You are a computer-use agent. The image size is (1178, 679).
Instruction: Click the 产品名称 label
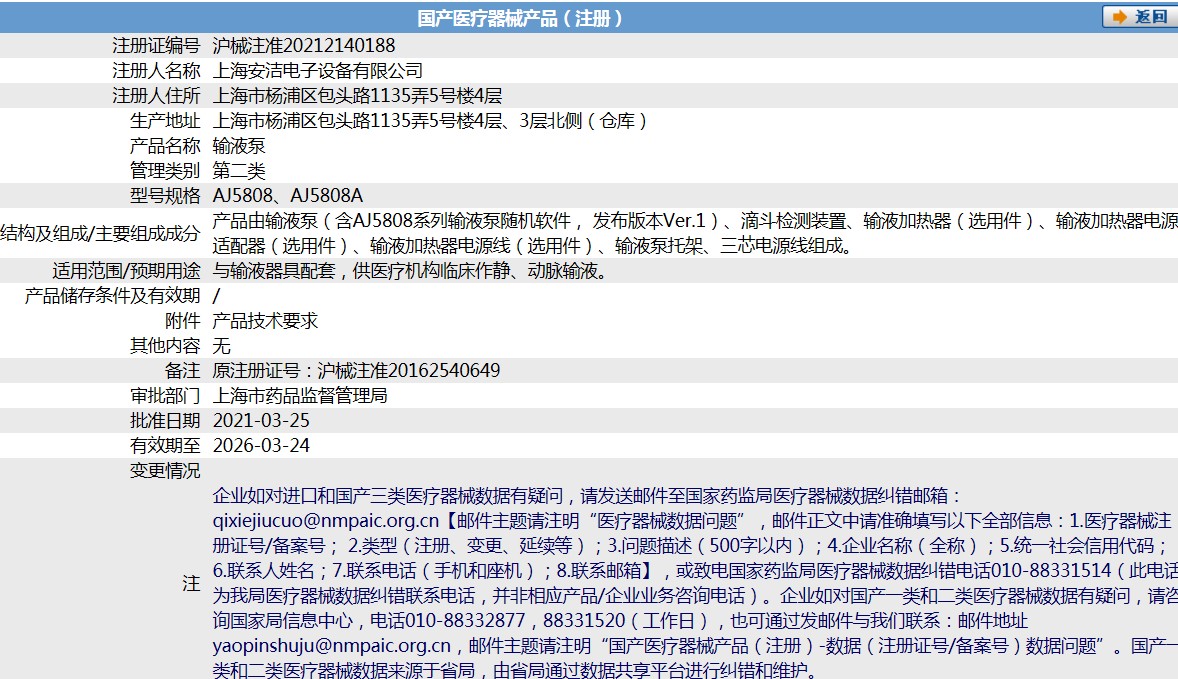pos(165,146)
